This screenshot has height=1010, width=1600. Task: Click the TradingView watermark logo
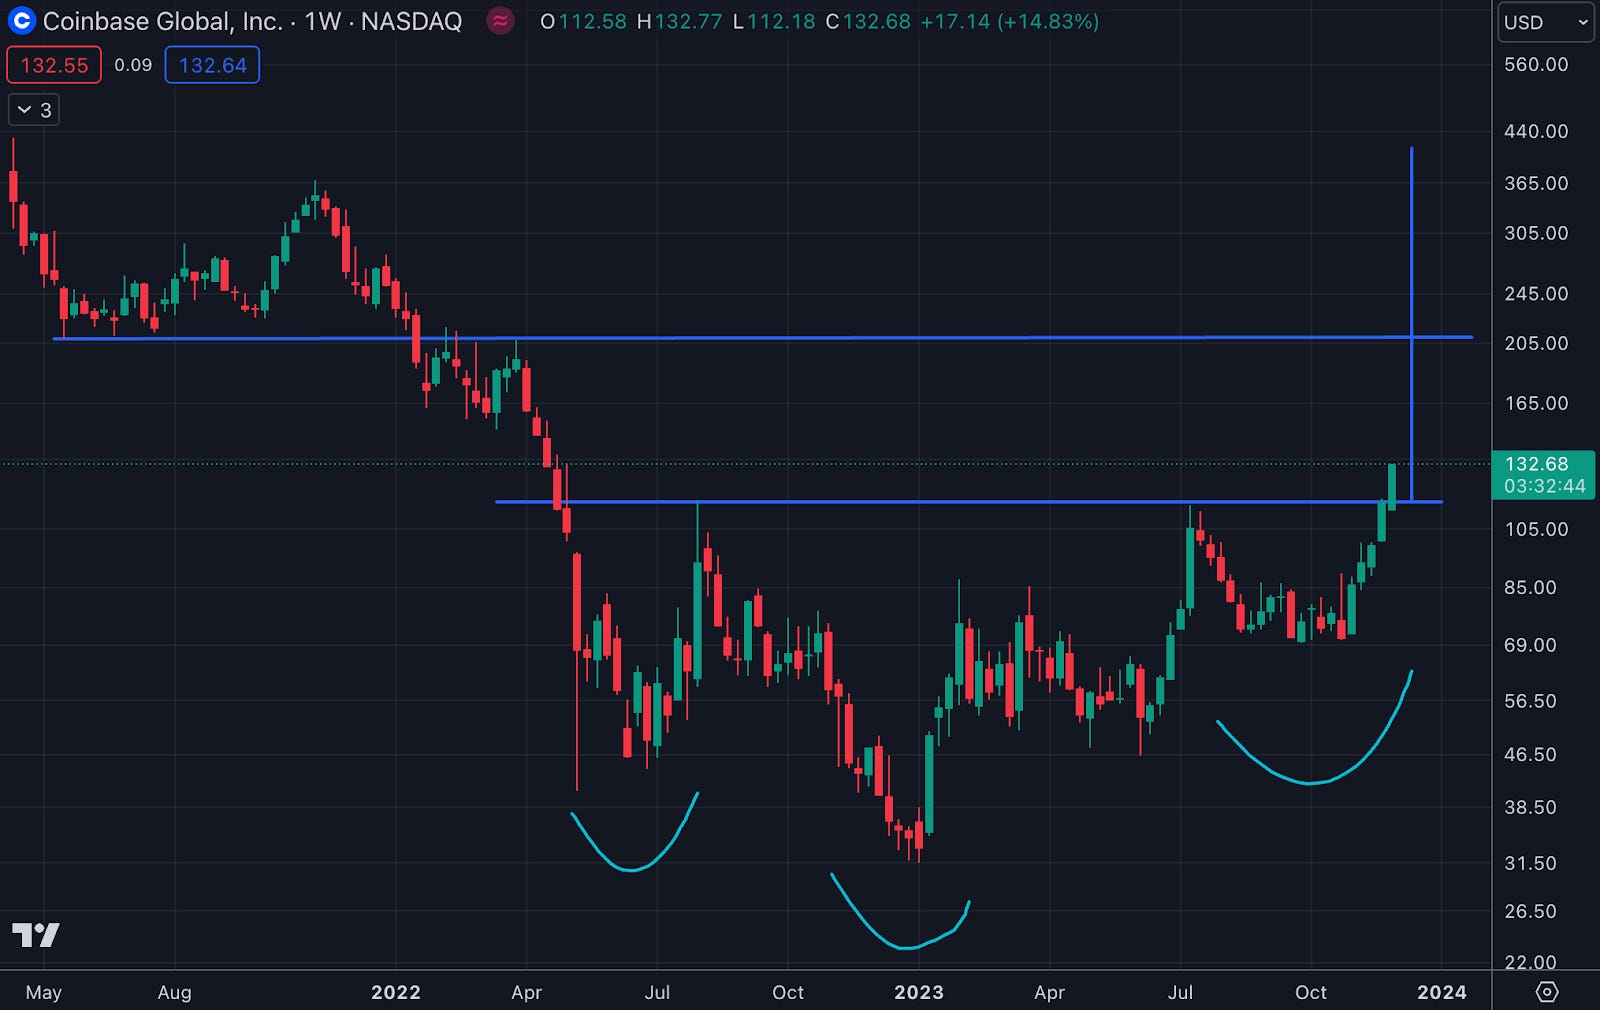tap(37, 936)
